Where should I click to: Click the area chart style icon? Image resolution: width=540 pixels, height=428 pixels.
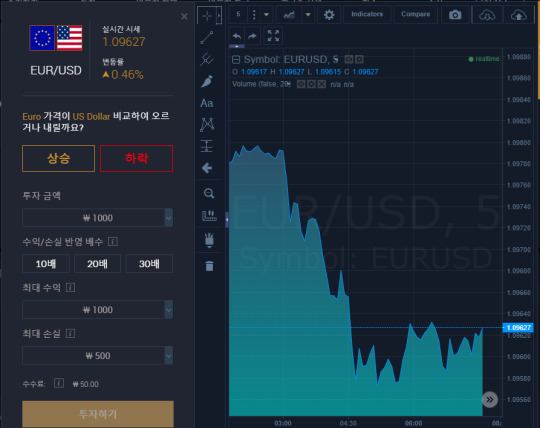pos(289,15)
